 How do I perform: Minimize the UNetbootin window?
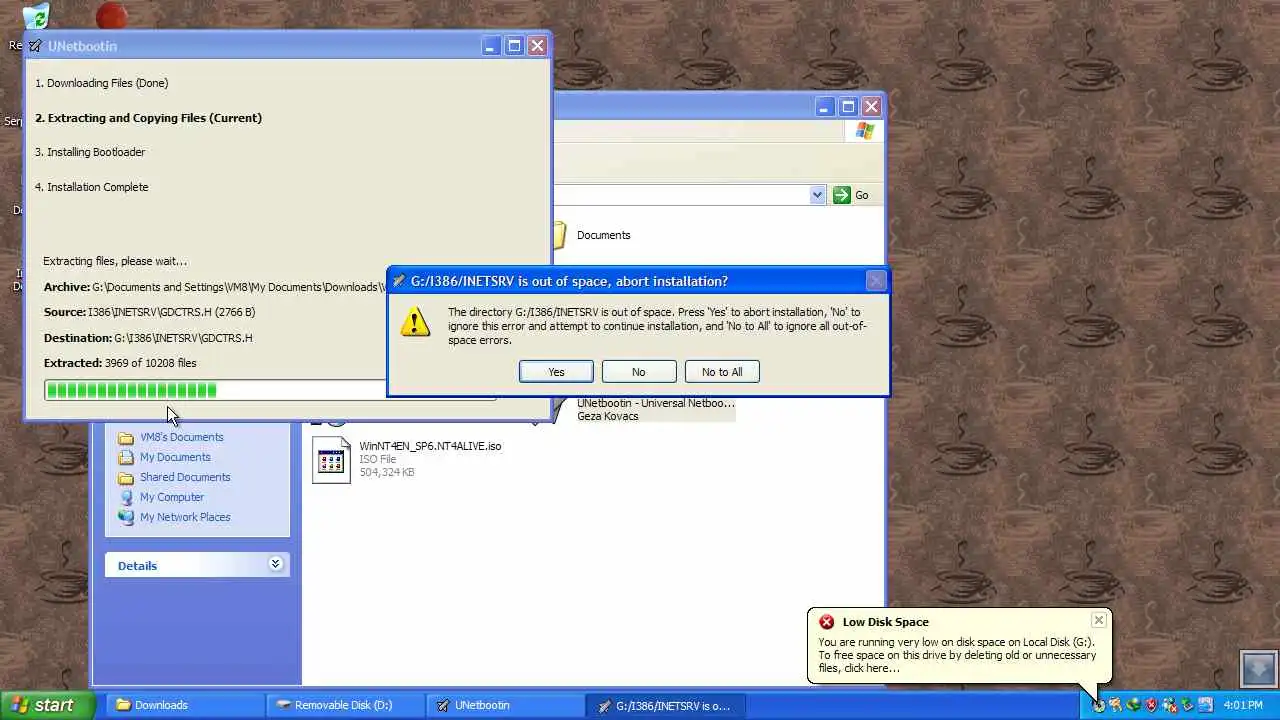click(490, 46)
